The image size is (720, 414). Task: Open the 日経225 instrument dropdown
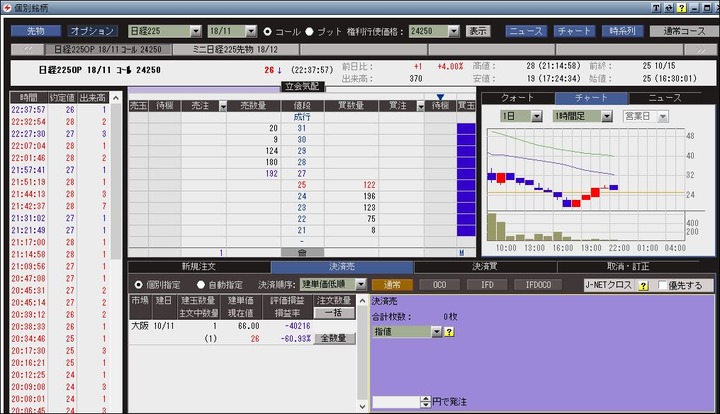click(x=196, y=31)
